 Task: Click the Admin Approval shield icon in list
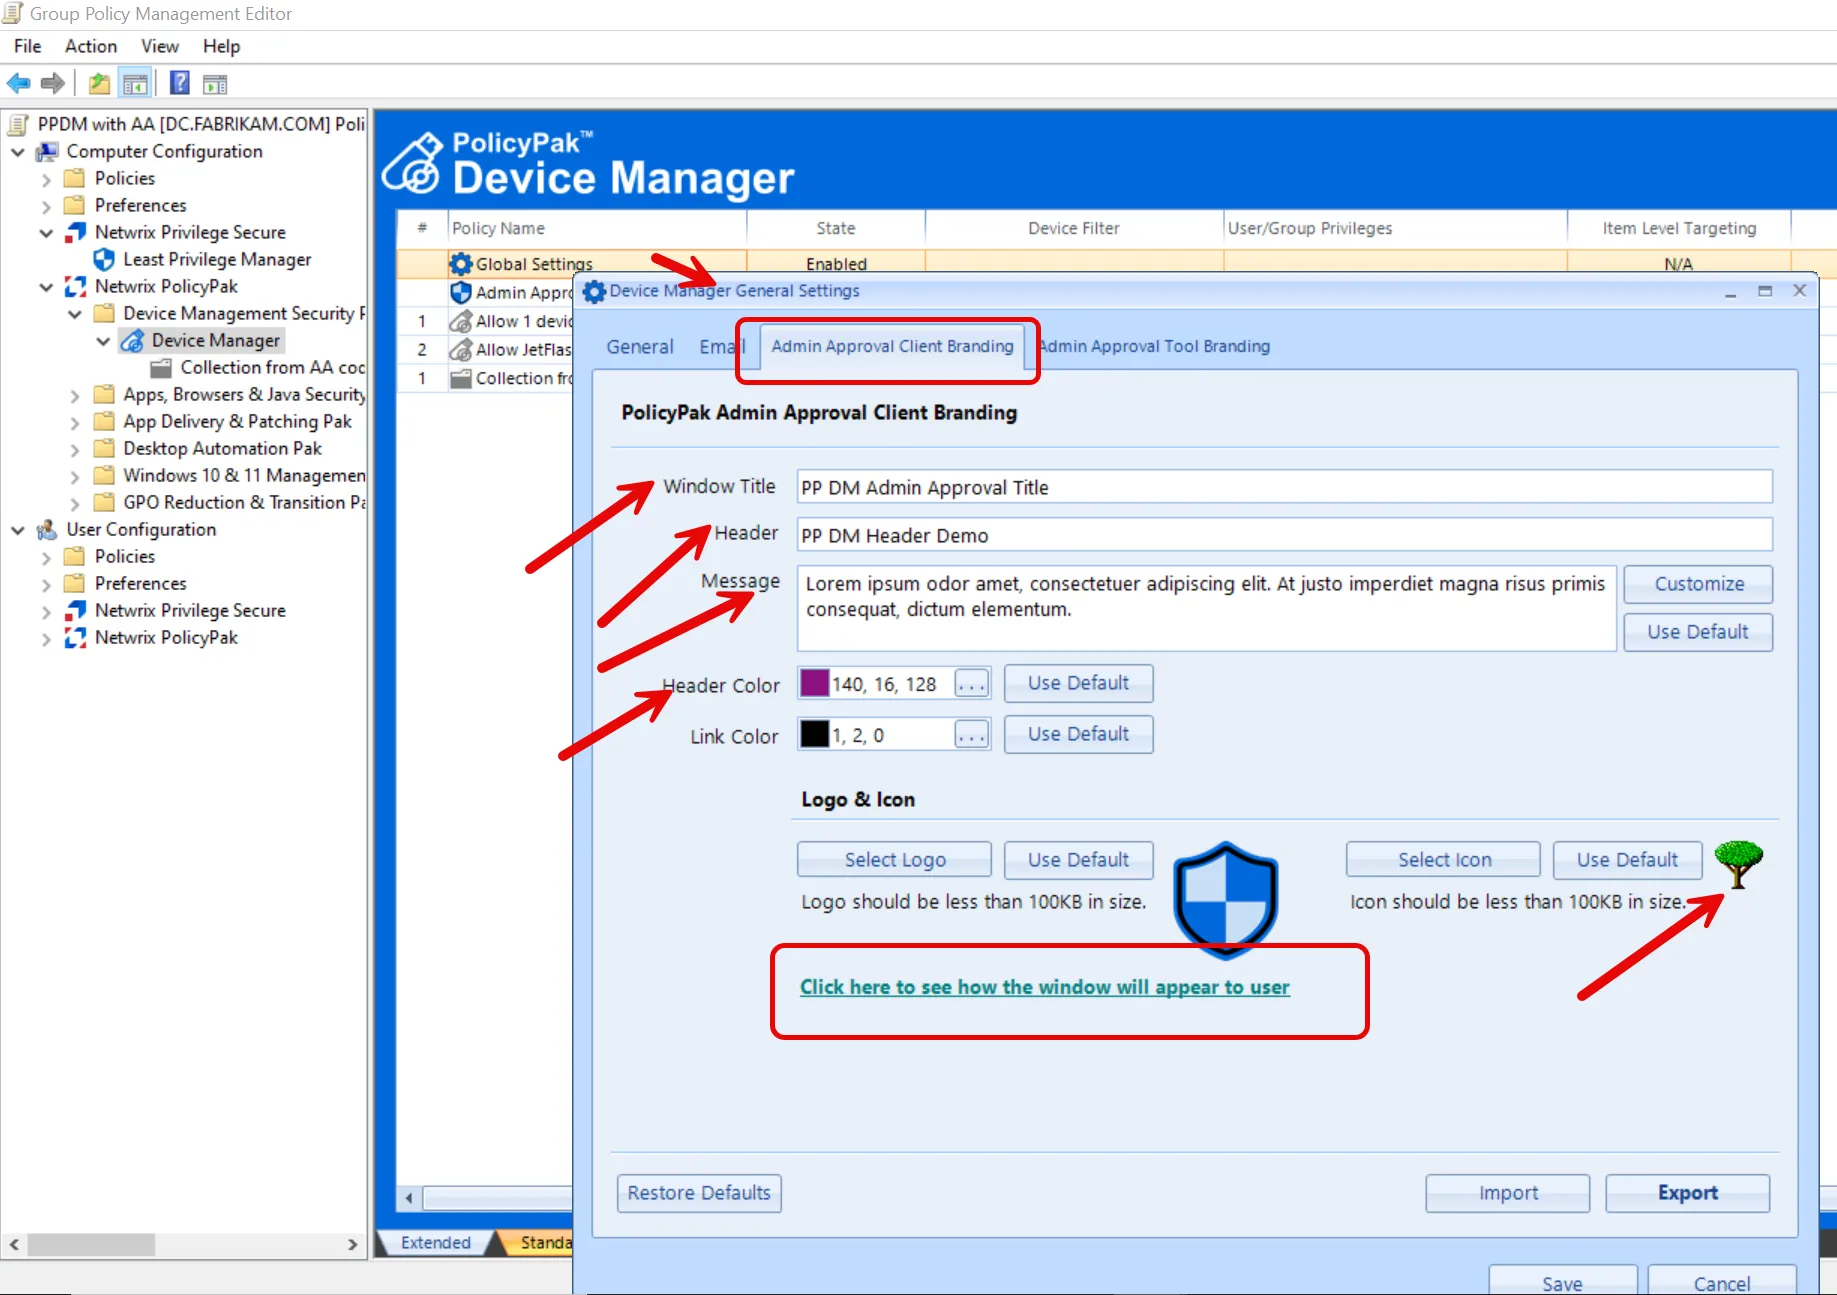click(x=461, y=292)
